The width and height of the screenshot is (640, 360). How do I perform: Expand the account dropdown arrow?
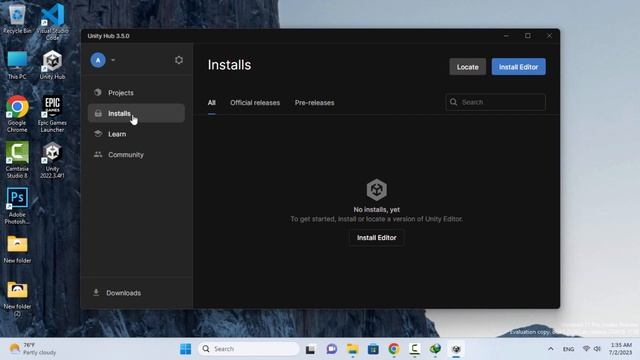click(x=113, y=60)
